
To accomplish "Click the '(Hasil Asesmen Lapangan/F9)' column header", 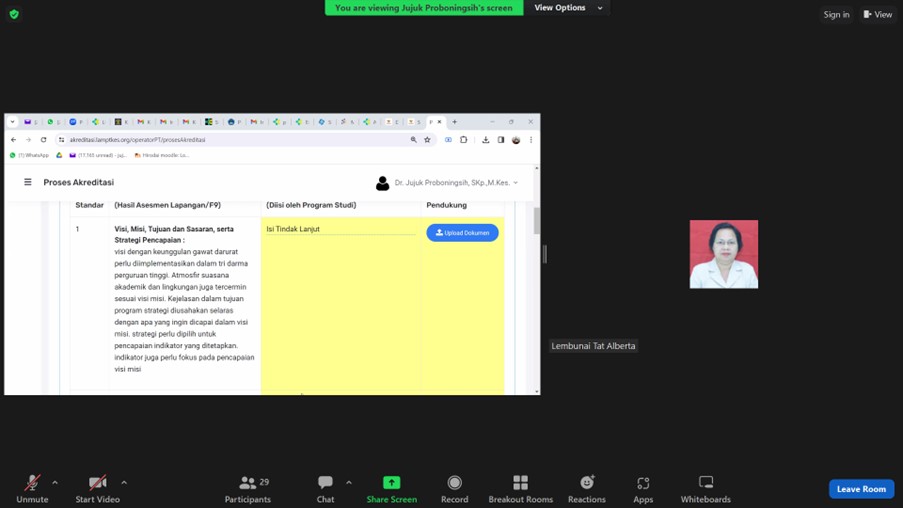I will [x=168, y=205].
